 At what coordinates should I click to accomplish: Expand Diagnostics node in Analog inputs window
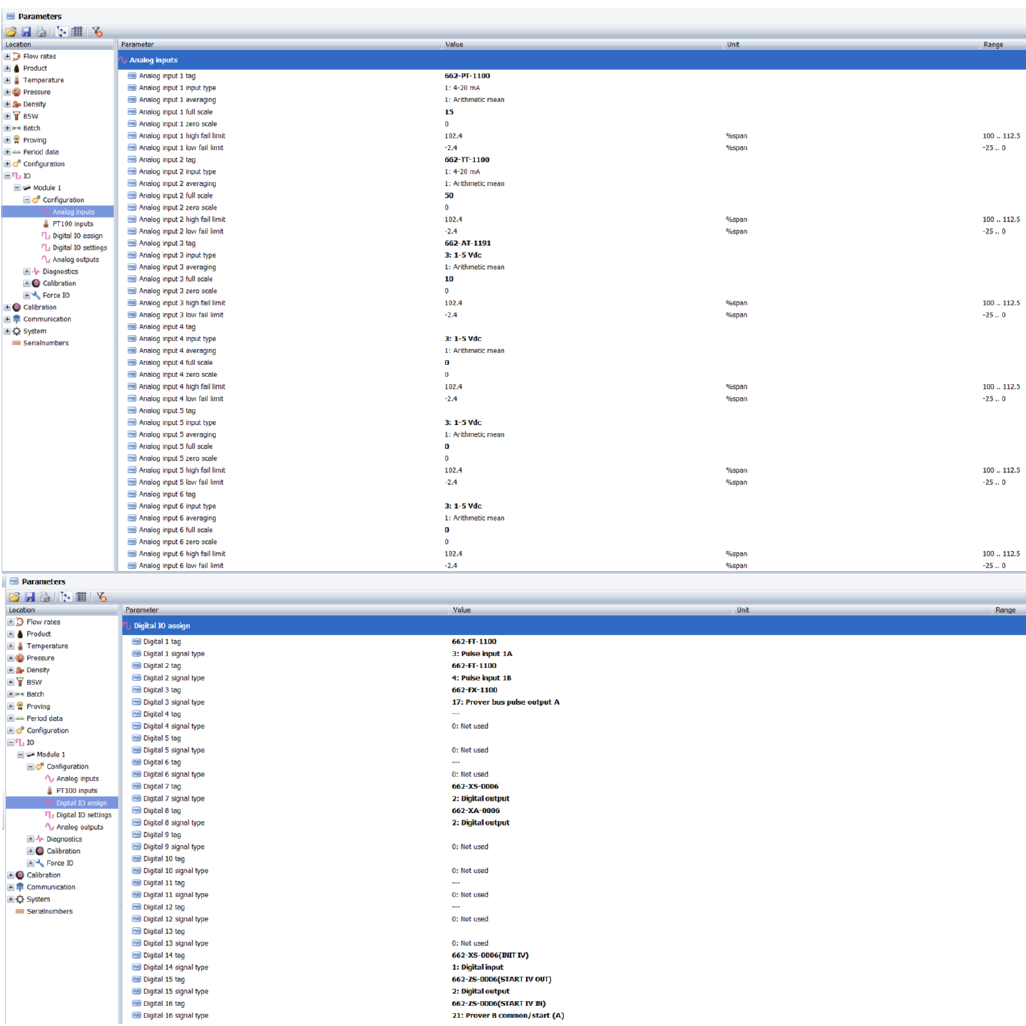click(x=27, y=272)
